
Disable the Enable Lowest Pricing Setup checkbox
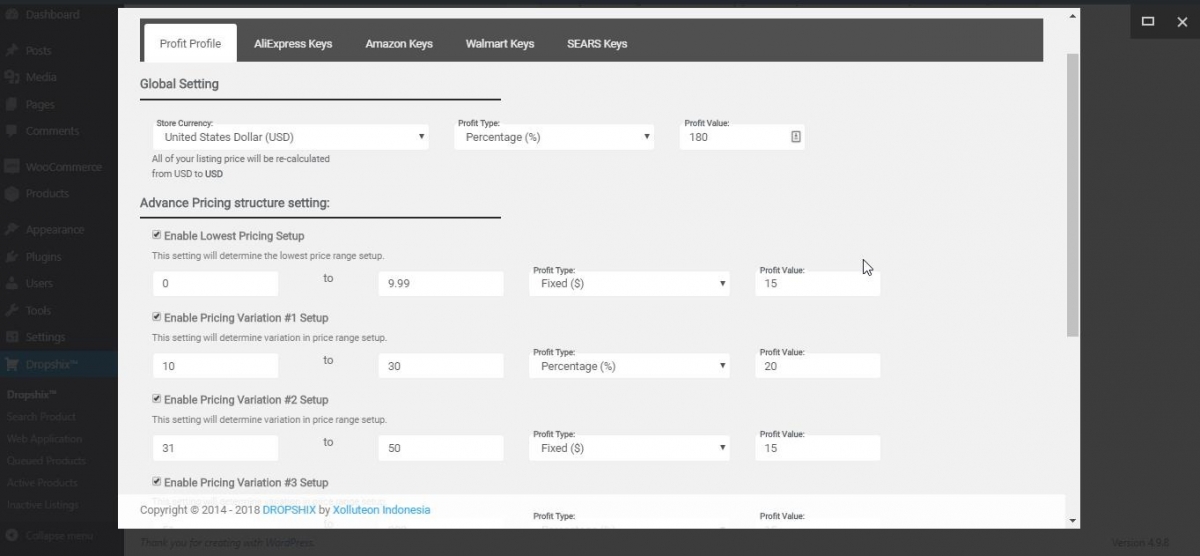[x=157, y=235]
